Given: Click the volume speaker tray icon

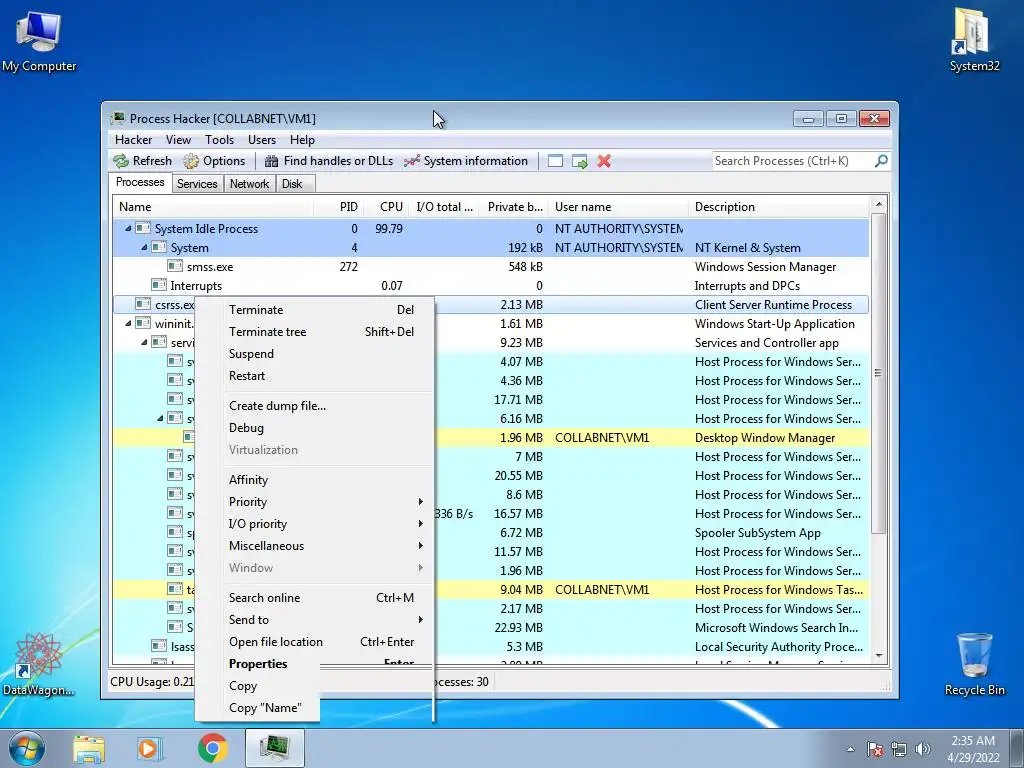Looking at the screenshot, I should tap(923, 749).
